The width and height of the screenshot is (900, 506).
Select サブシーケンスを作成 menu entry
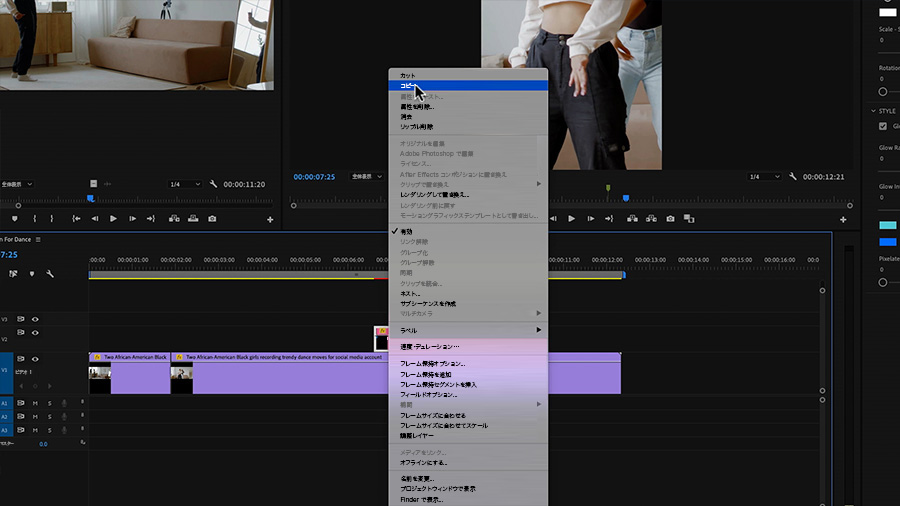[468, 303]
